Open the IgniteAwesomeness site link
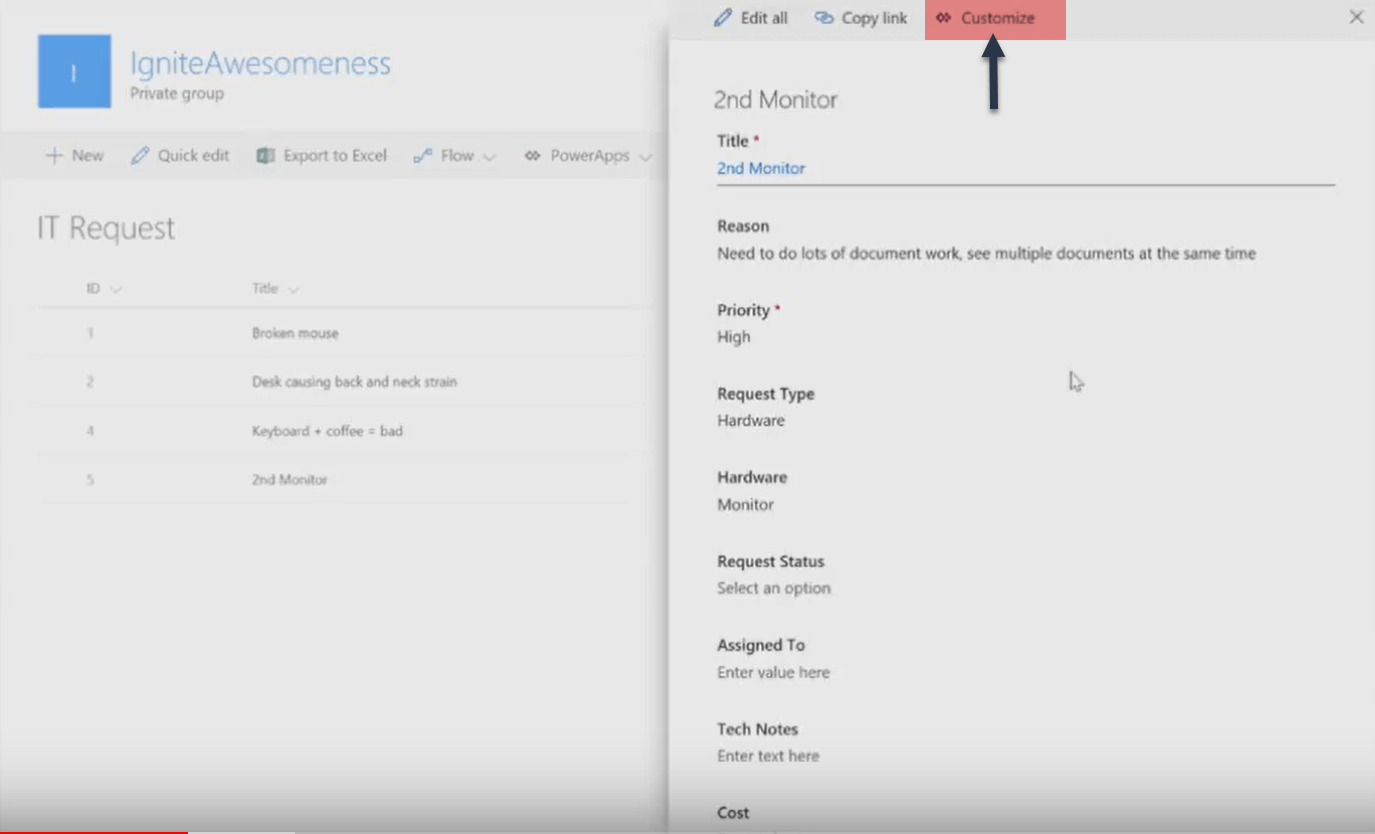 coord(260,63)
